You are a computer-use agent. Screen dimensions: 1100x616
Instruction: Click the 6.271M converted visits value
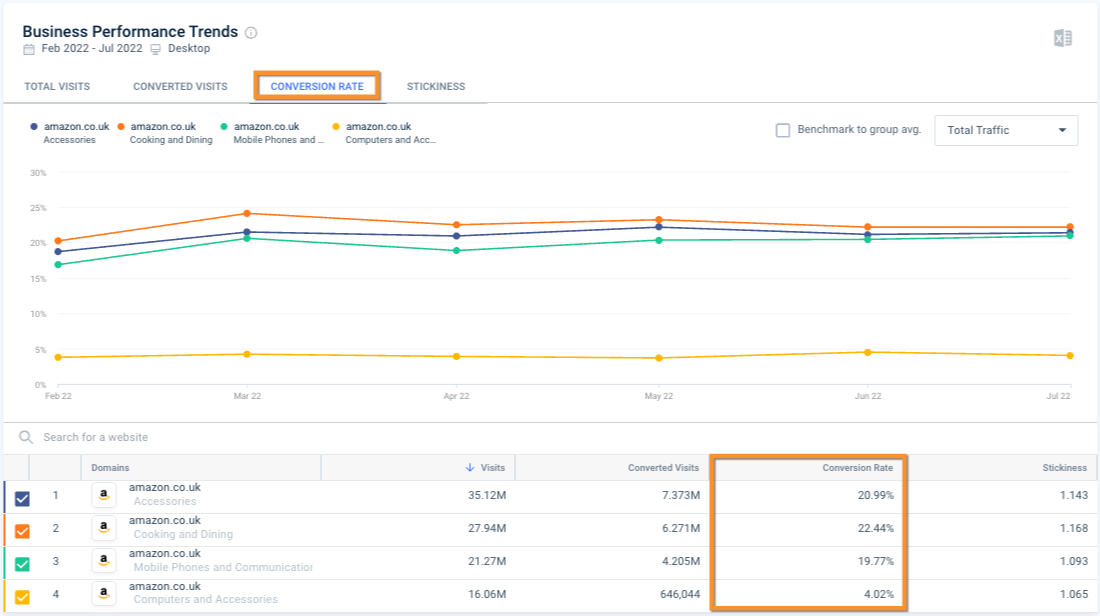tap(681, 528)
